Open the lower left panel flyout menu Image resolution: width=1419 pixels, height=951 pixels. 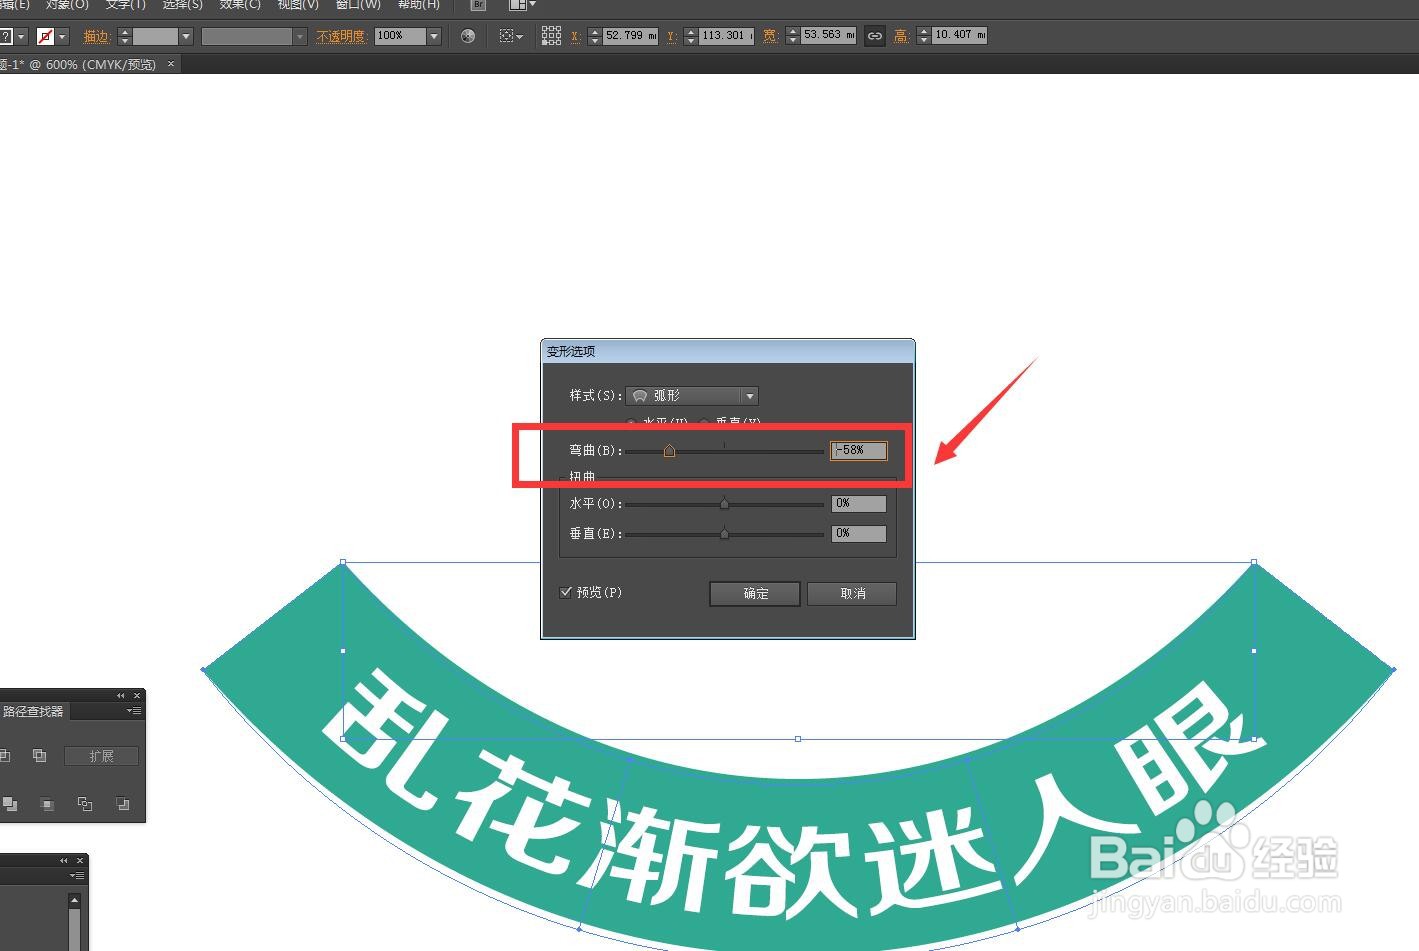(x=77, y=876)
